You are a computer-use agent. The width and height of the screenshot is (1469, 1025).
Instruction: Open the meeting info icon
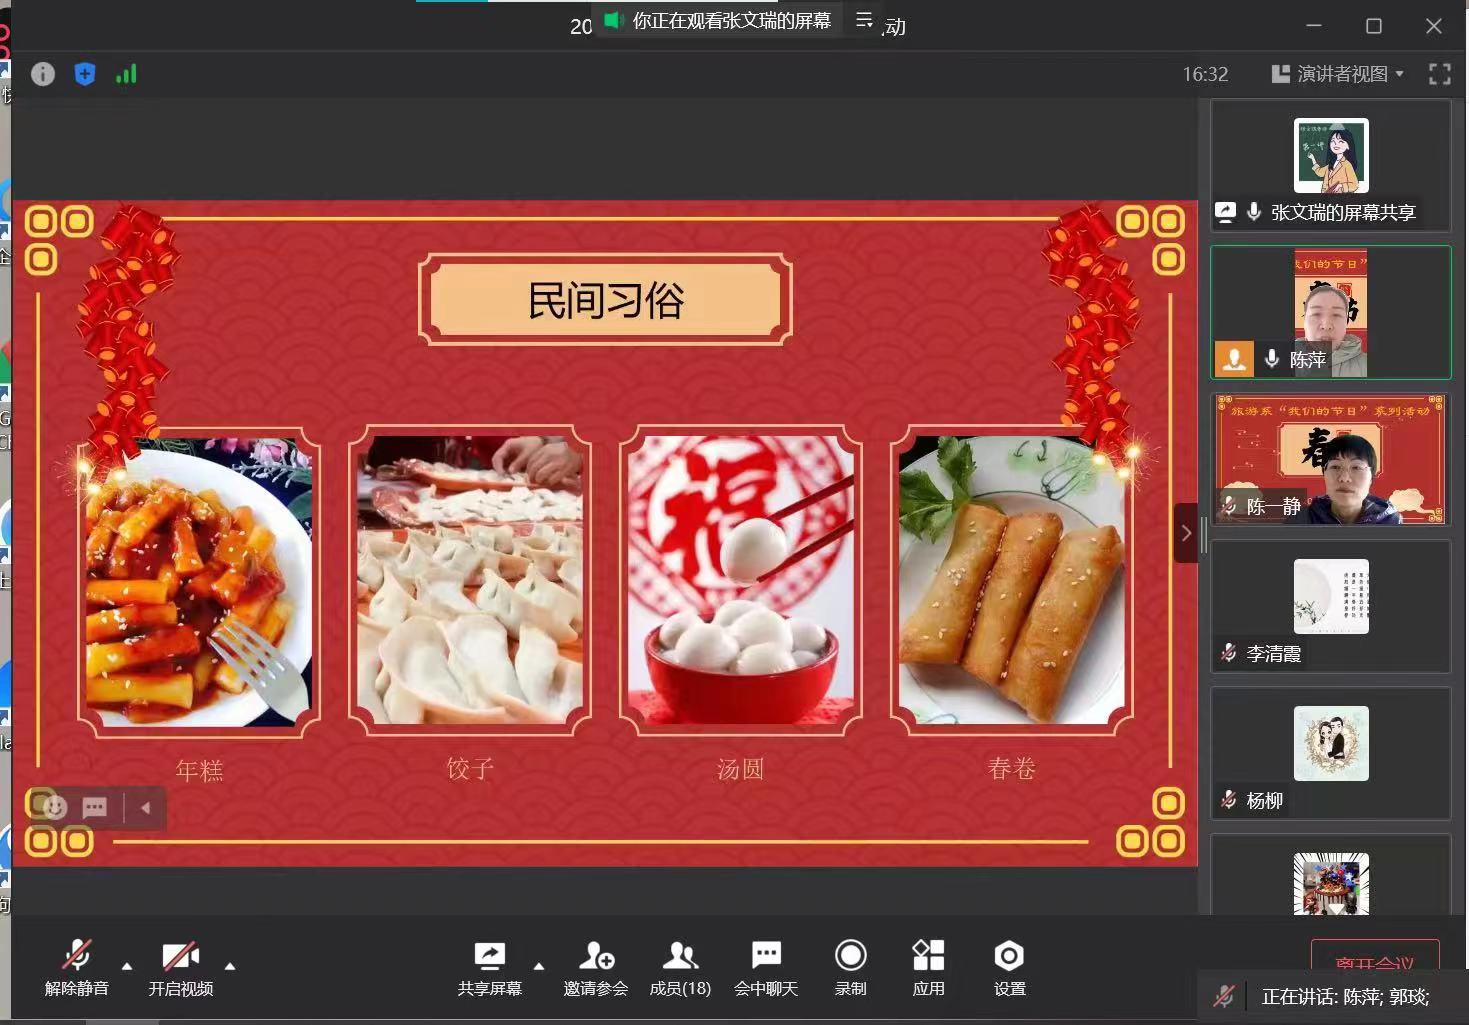pyautogui.click(x=43, y=74)
